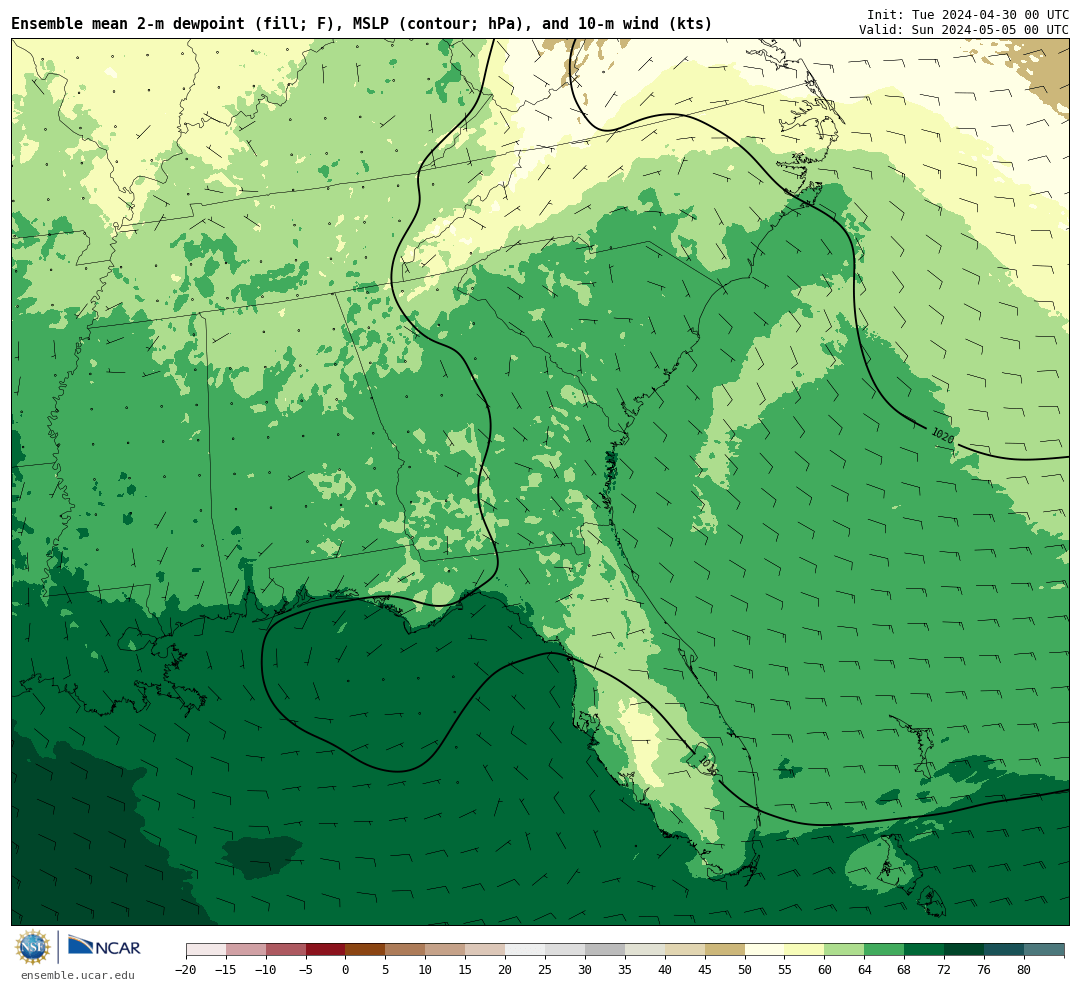Click the colorbar tick label '0'
The height and width of the screenshot is (988, 1080).
[346, 969]
